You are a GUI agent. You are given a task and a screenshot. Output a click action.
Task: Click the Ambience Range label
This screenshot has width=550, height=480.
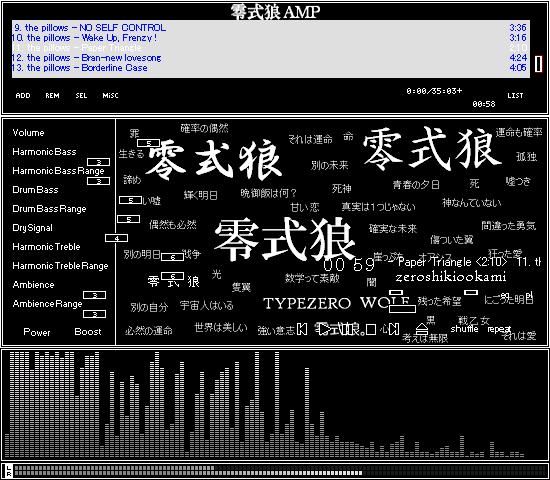tap(47, 304)
